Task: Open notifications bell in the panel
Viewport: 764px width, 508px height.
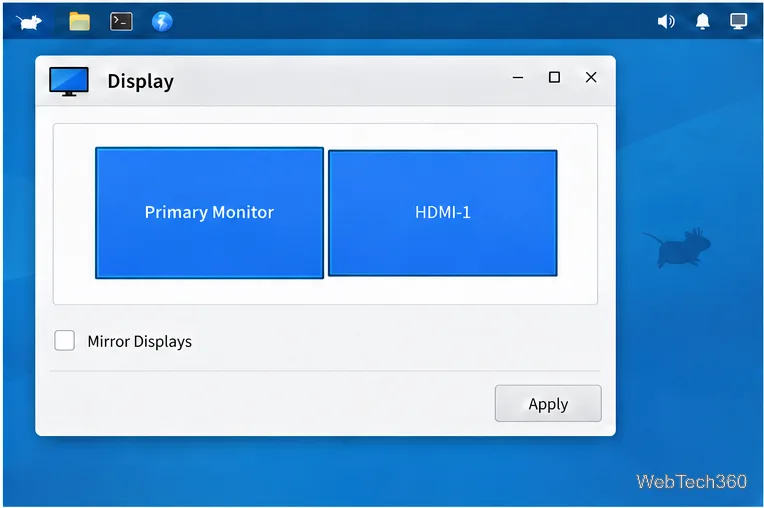Action: [x=702, y=21]
